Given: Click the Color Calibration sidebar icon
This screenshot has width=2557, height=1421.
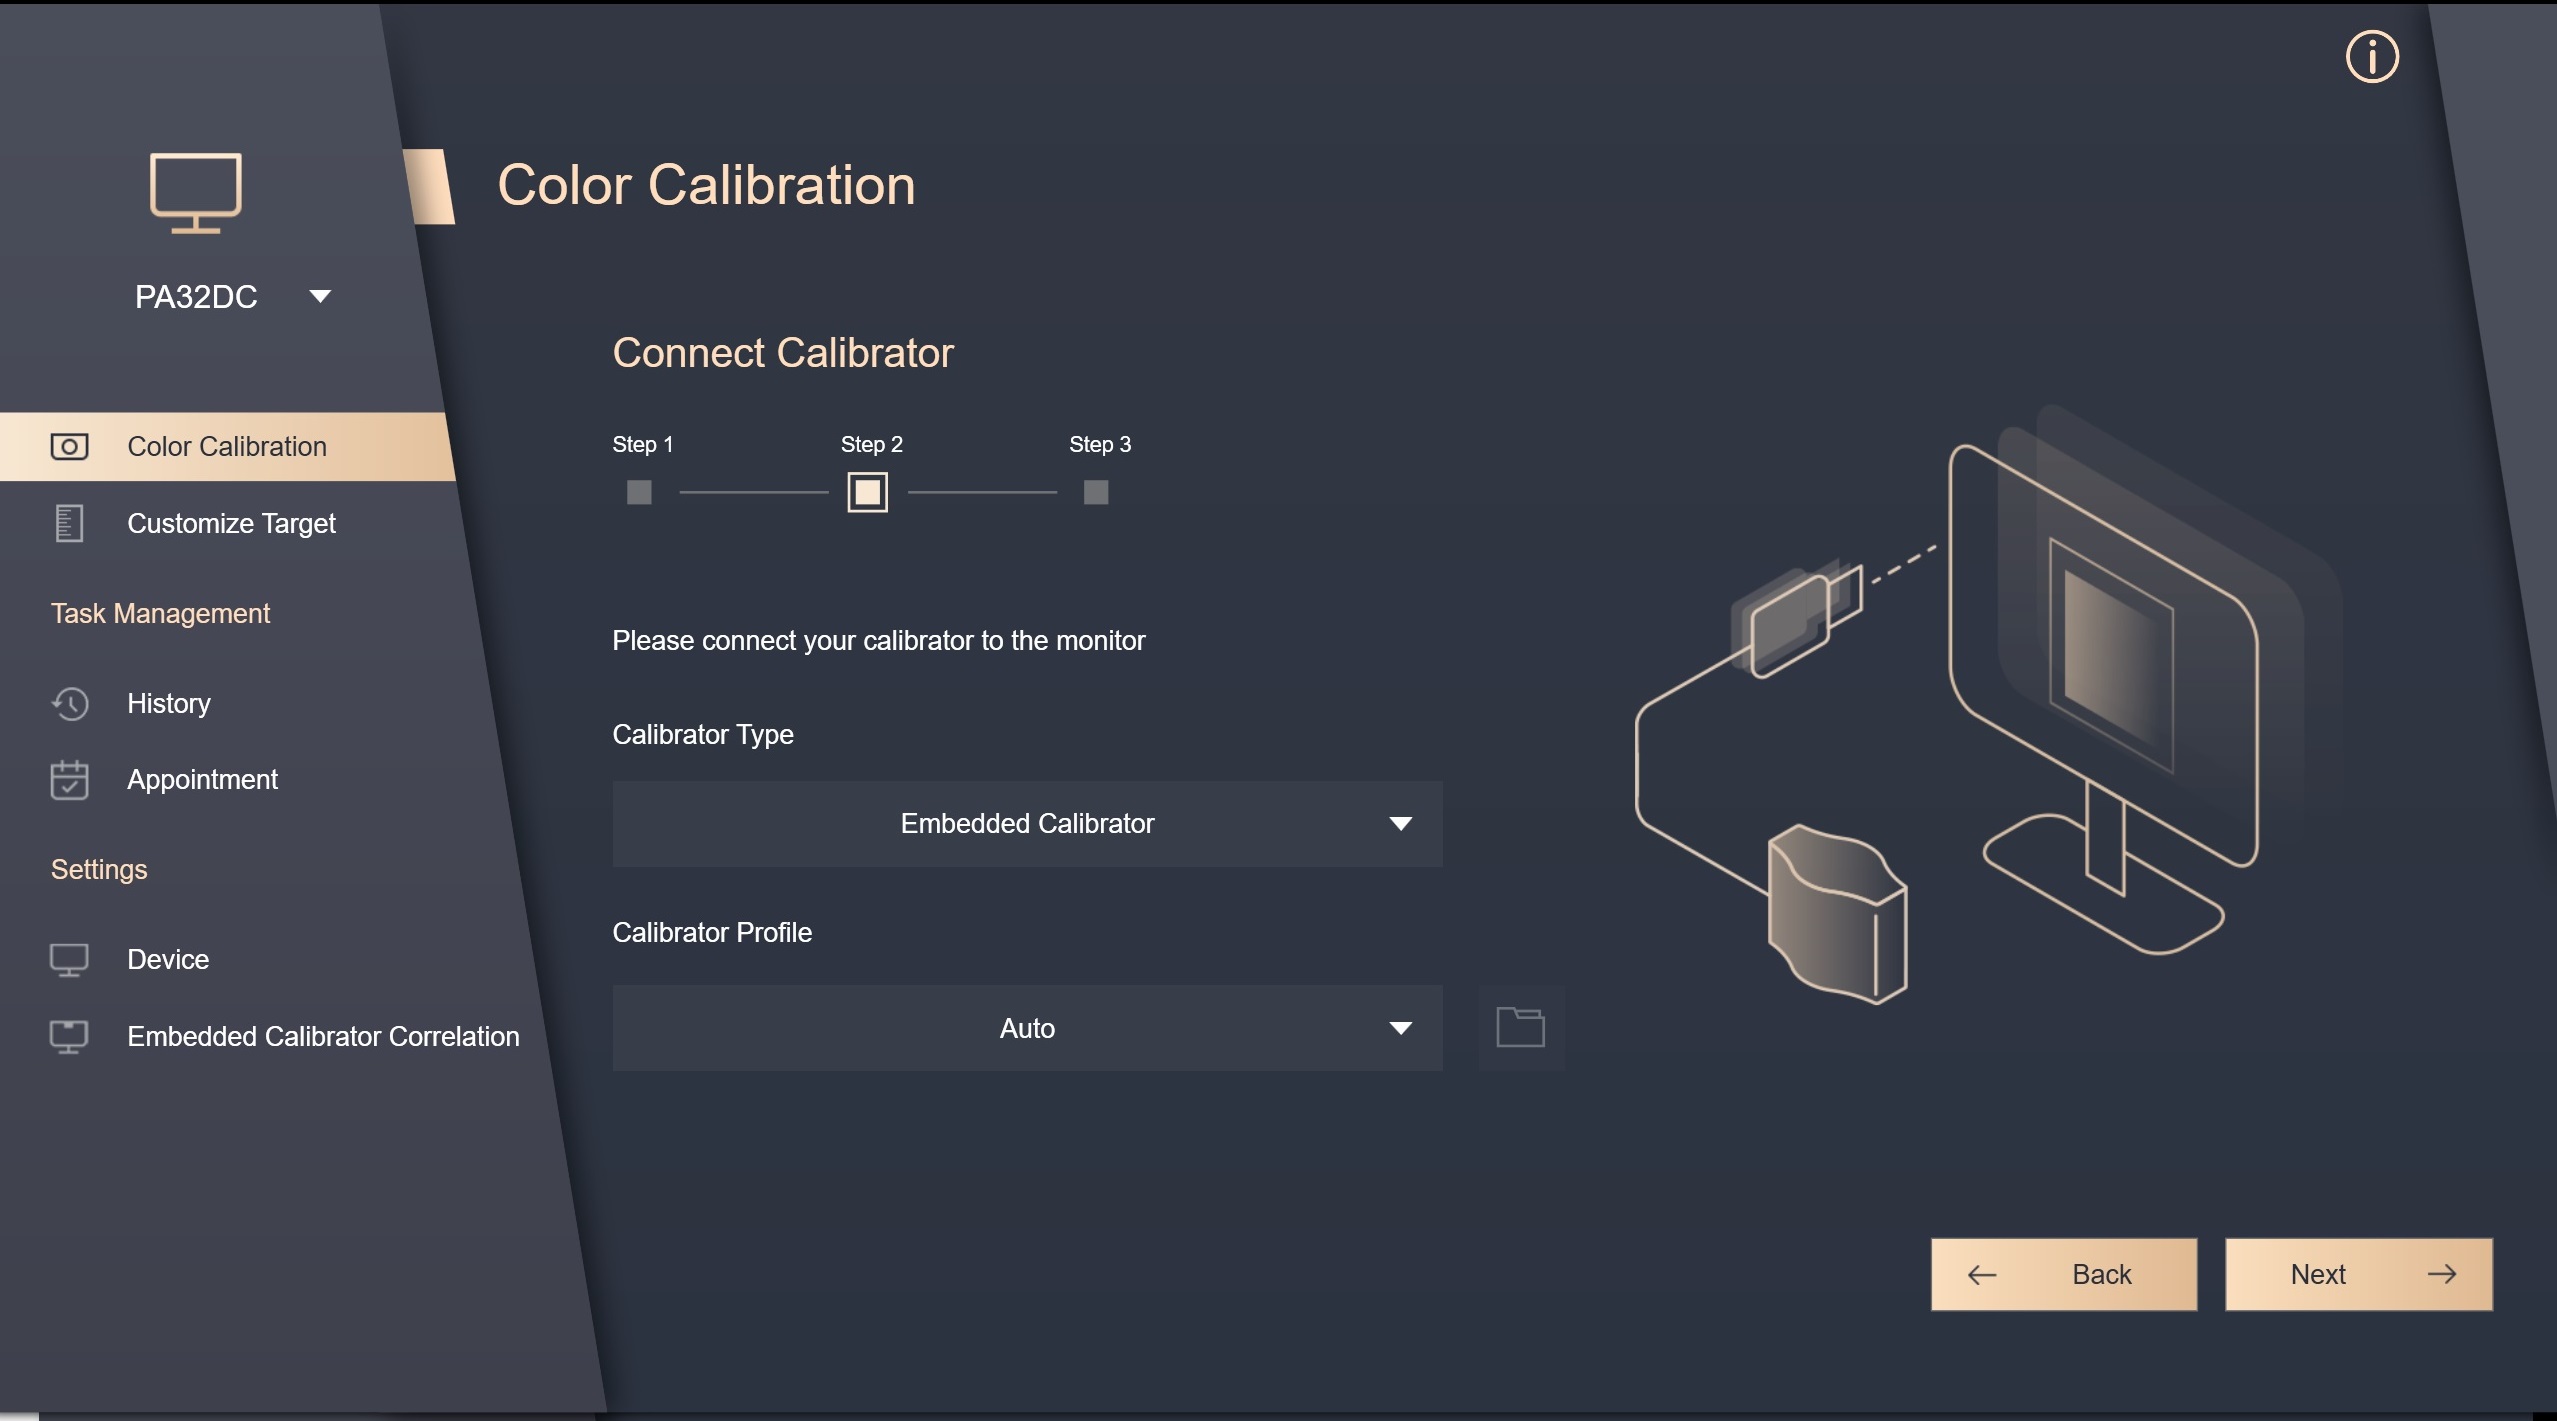Looking at the screenshot, I should 68,443.
